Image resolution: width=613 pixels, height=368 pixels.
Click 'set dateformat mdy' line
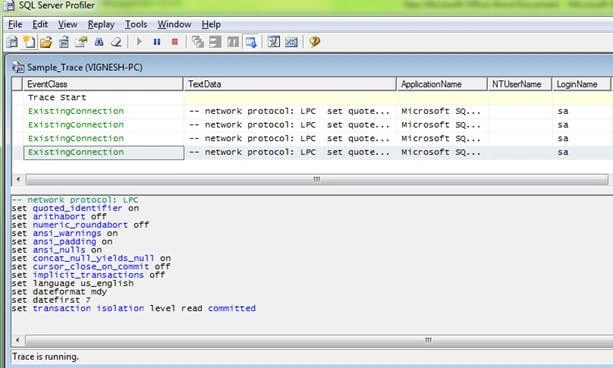click(59, 292)
